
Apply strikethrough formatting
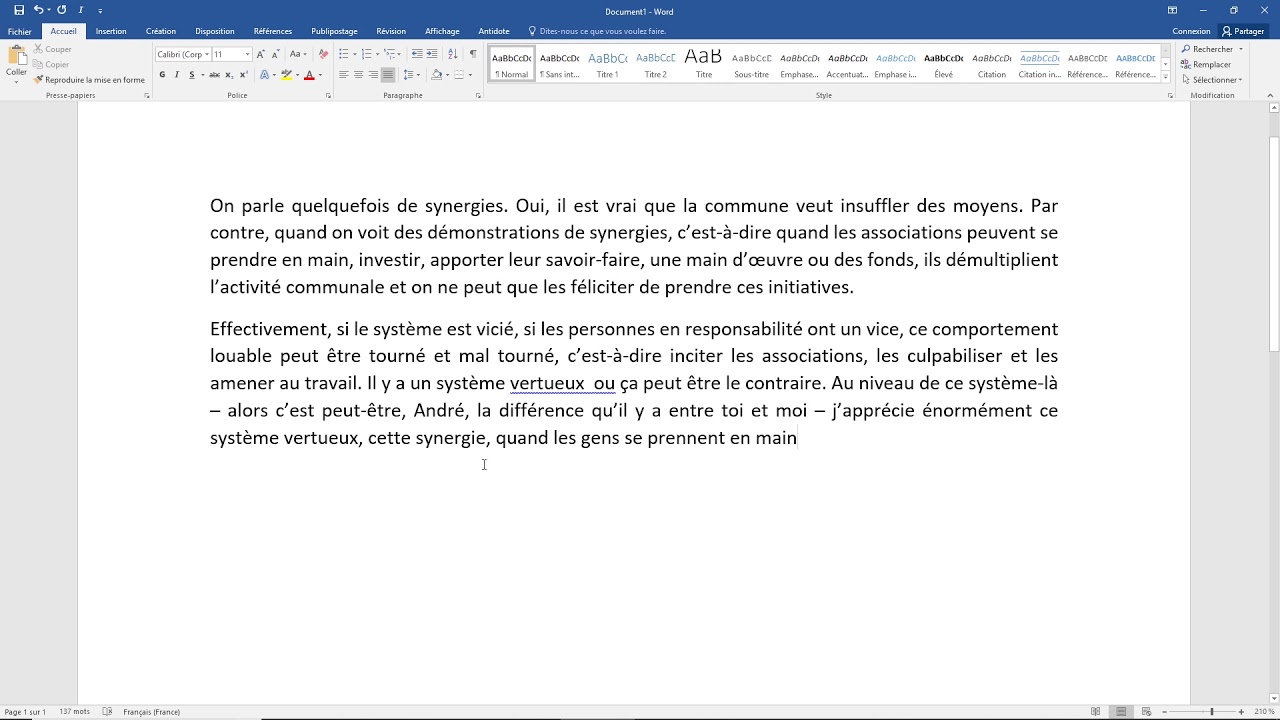coord(214,75)
